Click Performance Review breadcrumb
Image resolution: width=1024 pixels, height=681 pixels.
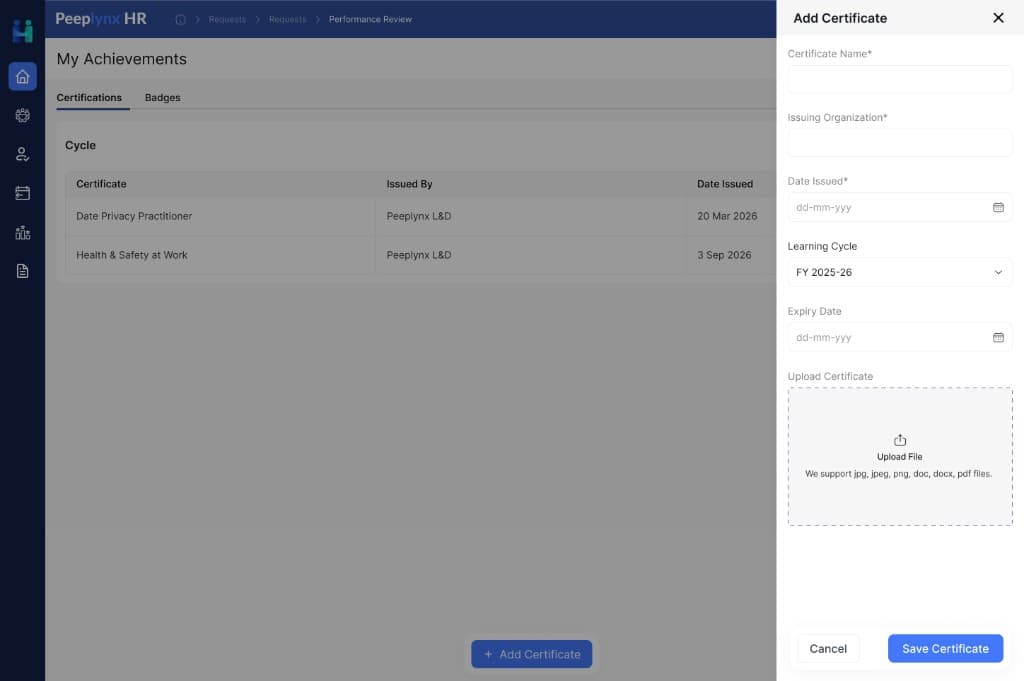pos(370,20)
